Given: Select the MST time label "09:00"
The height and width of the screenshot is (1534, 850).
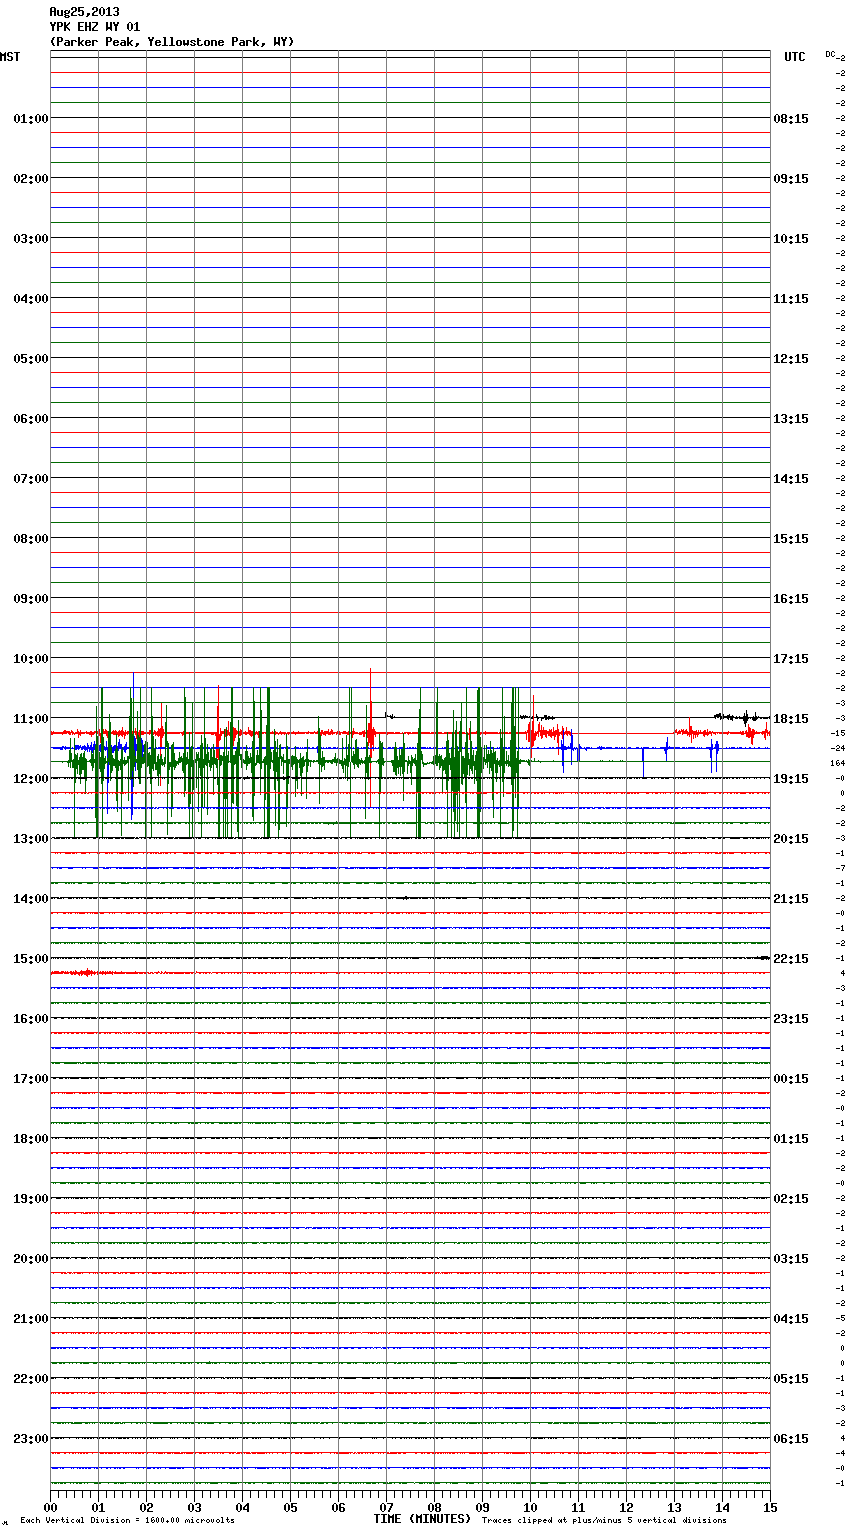Looking at the screenshot, I should tap(31, 599).
